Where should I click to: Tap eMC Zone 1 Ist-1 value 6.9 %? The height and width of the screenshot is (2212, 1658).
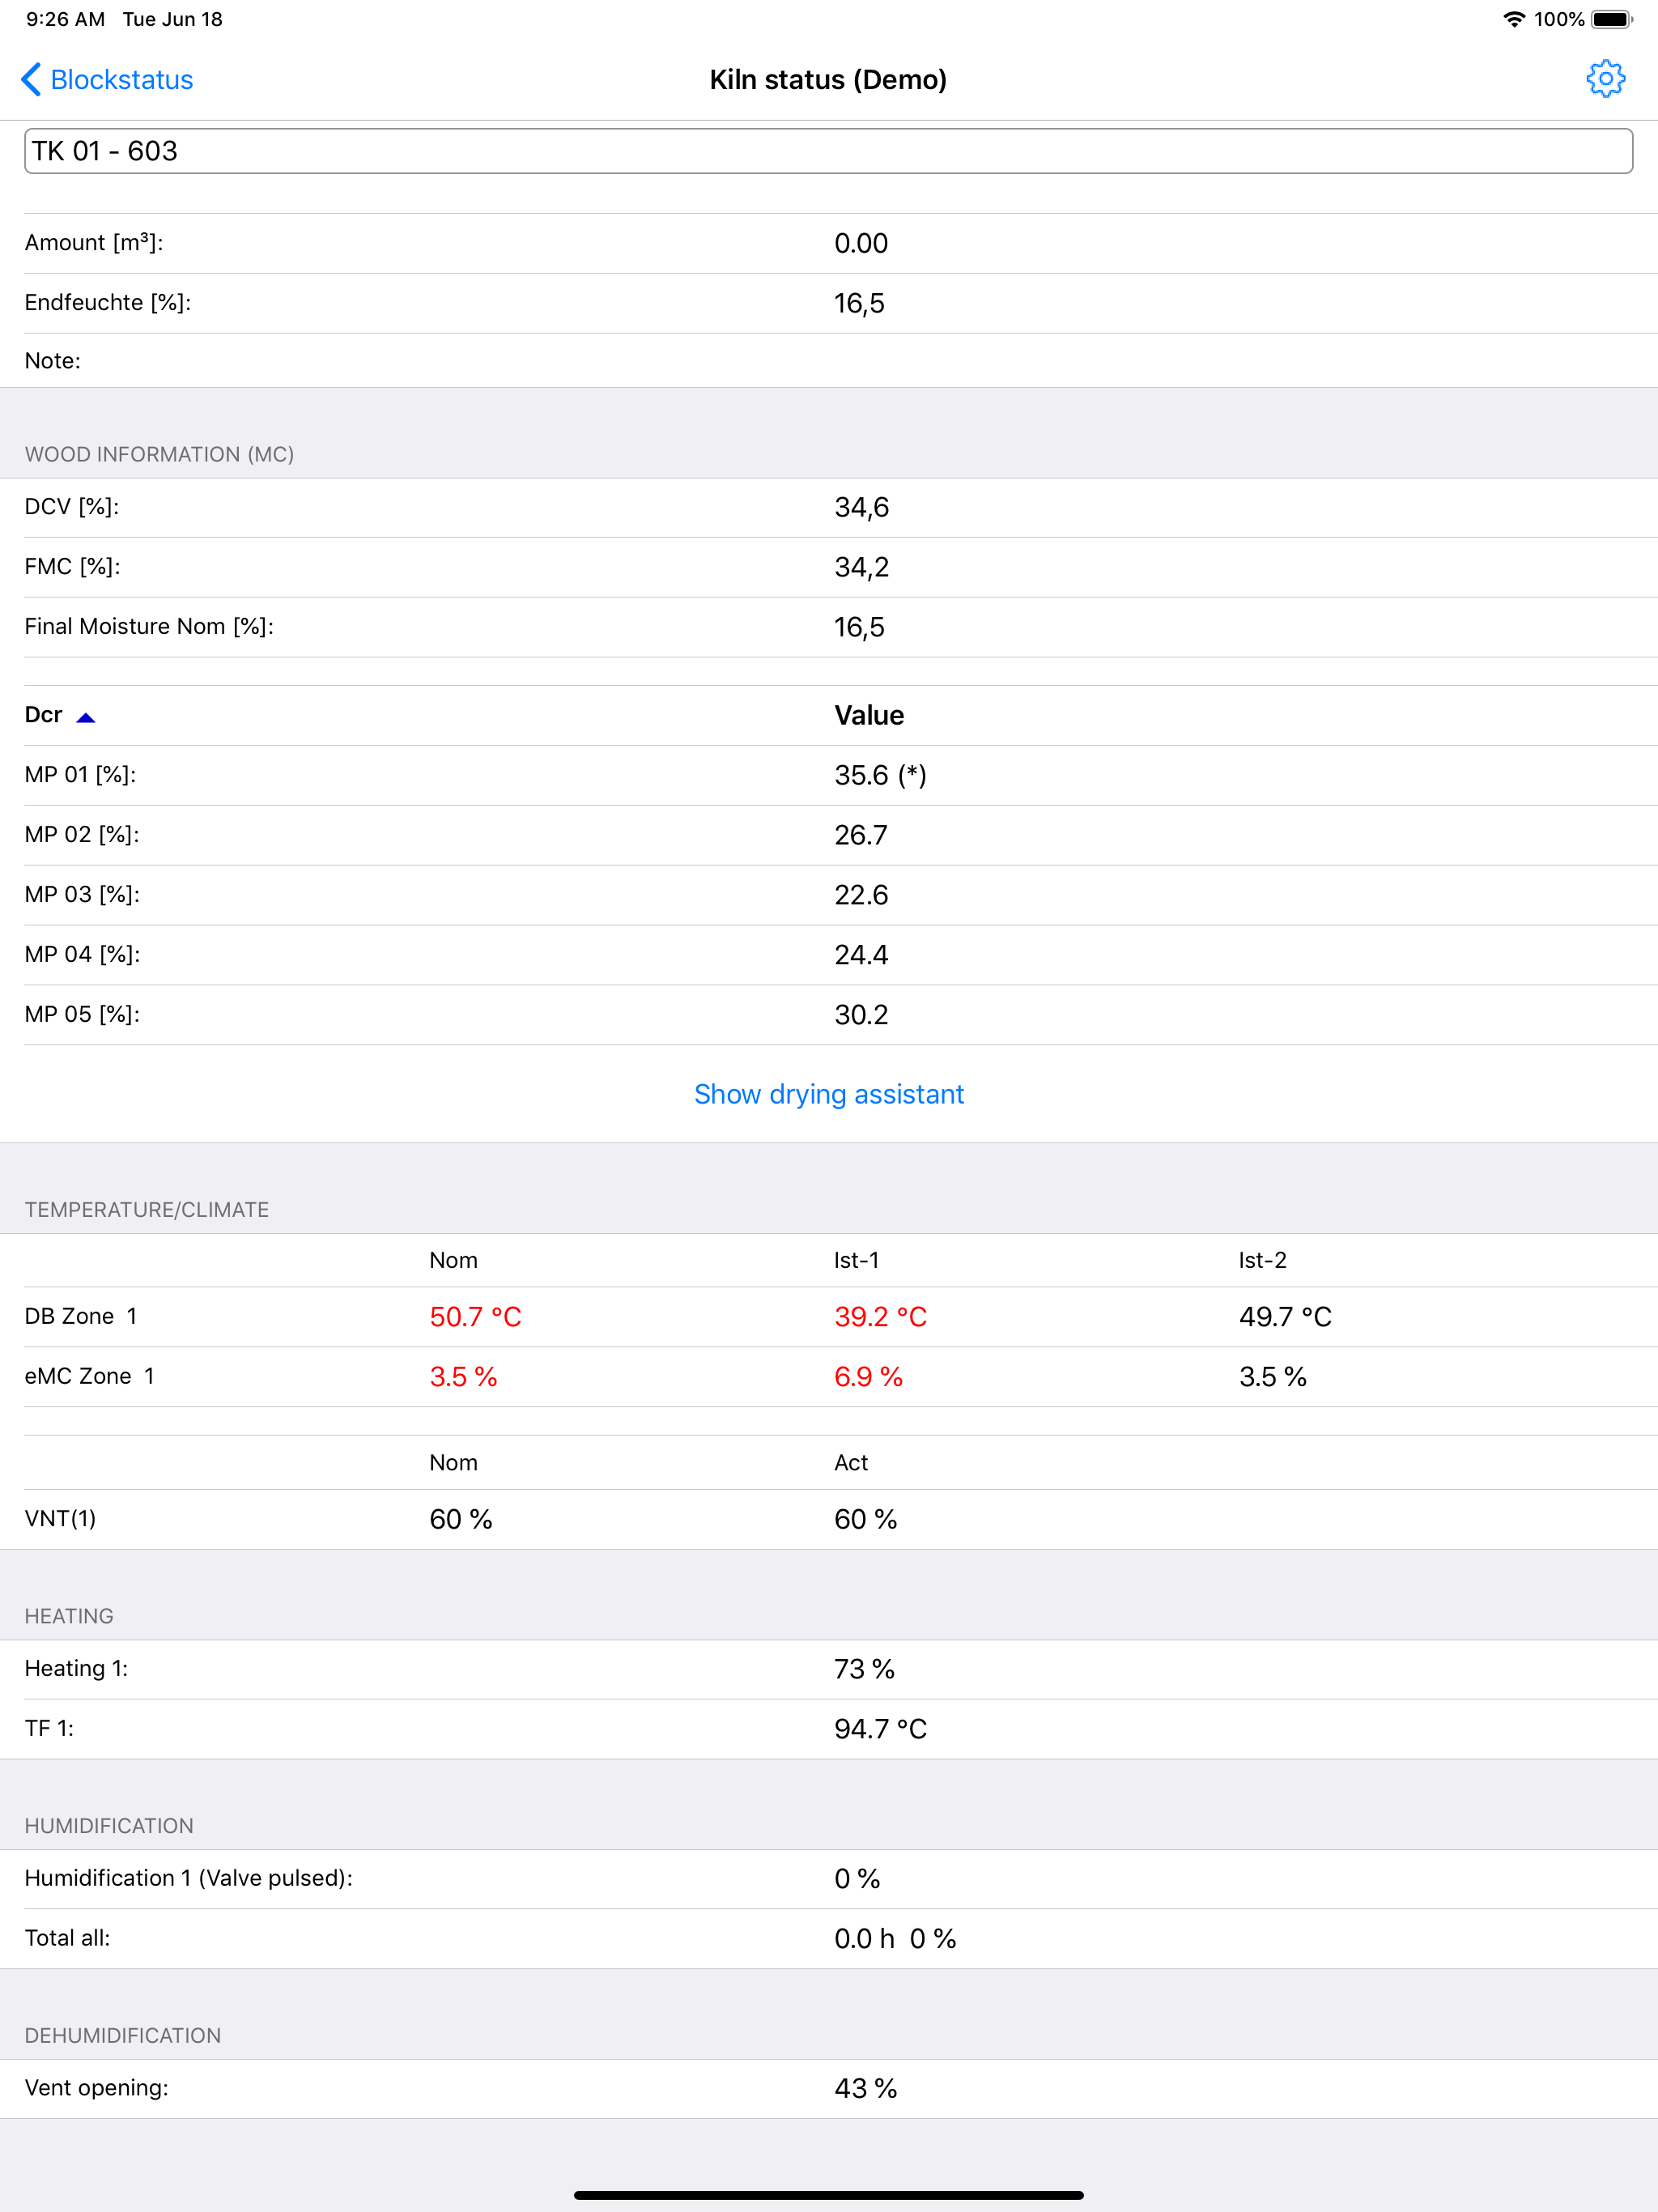(x=868, y=1377)
